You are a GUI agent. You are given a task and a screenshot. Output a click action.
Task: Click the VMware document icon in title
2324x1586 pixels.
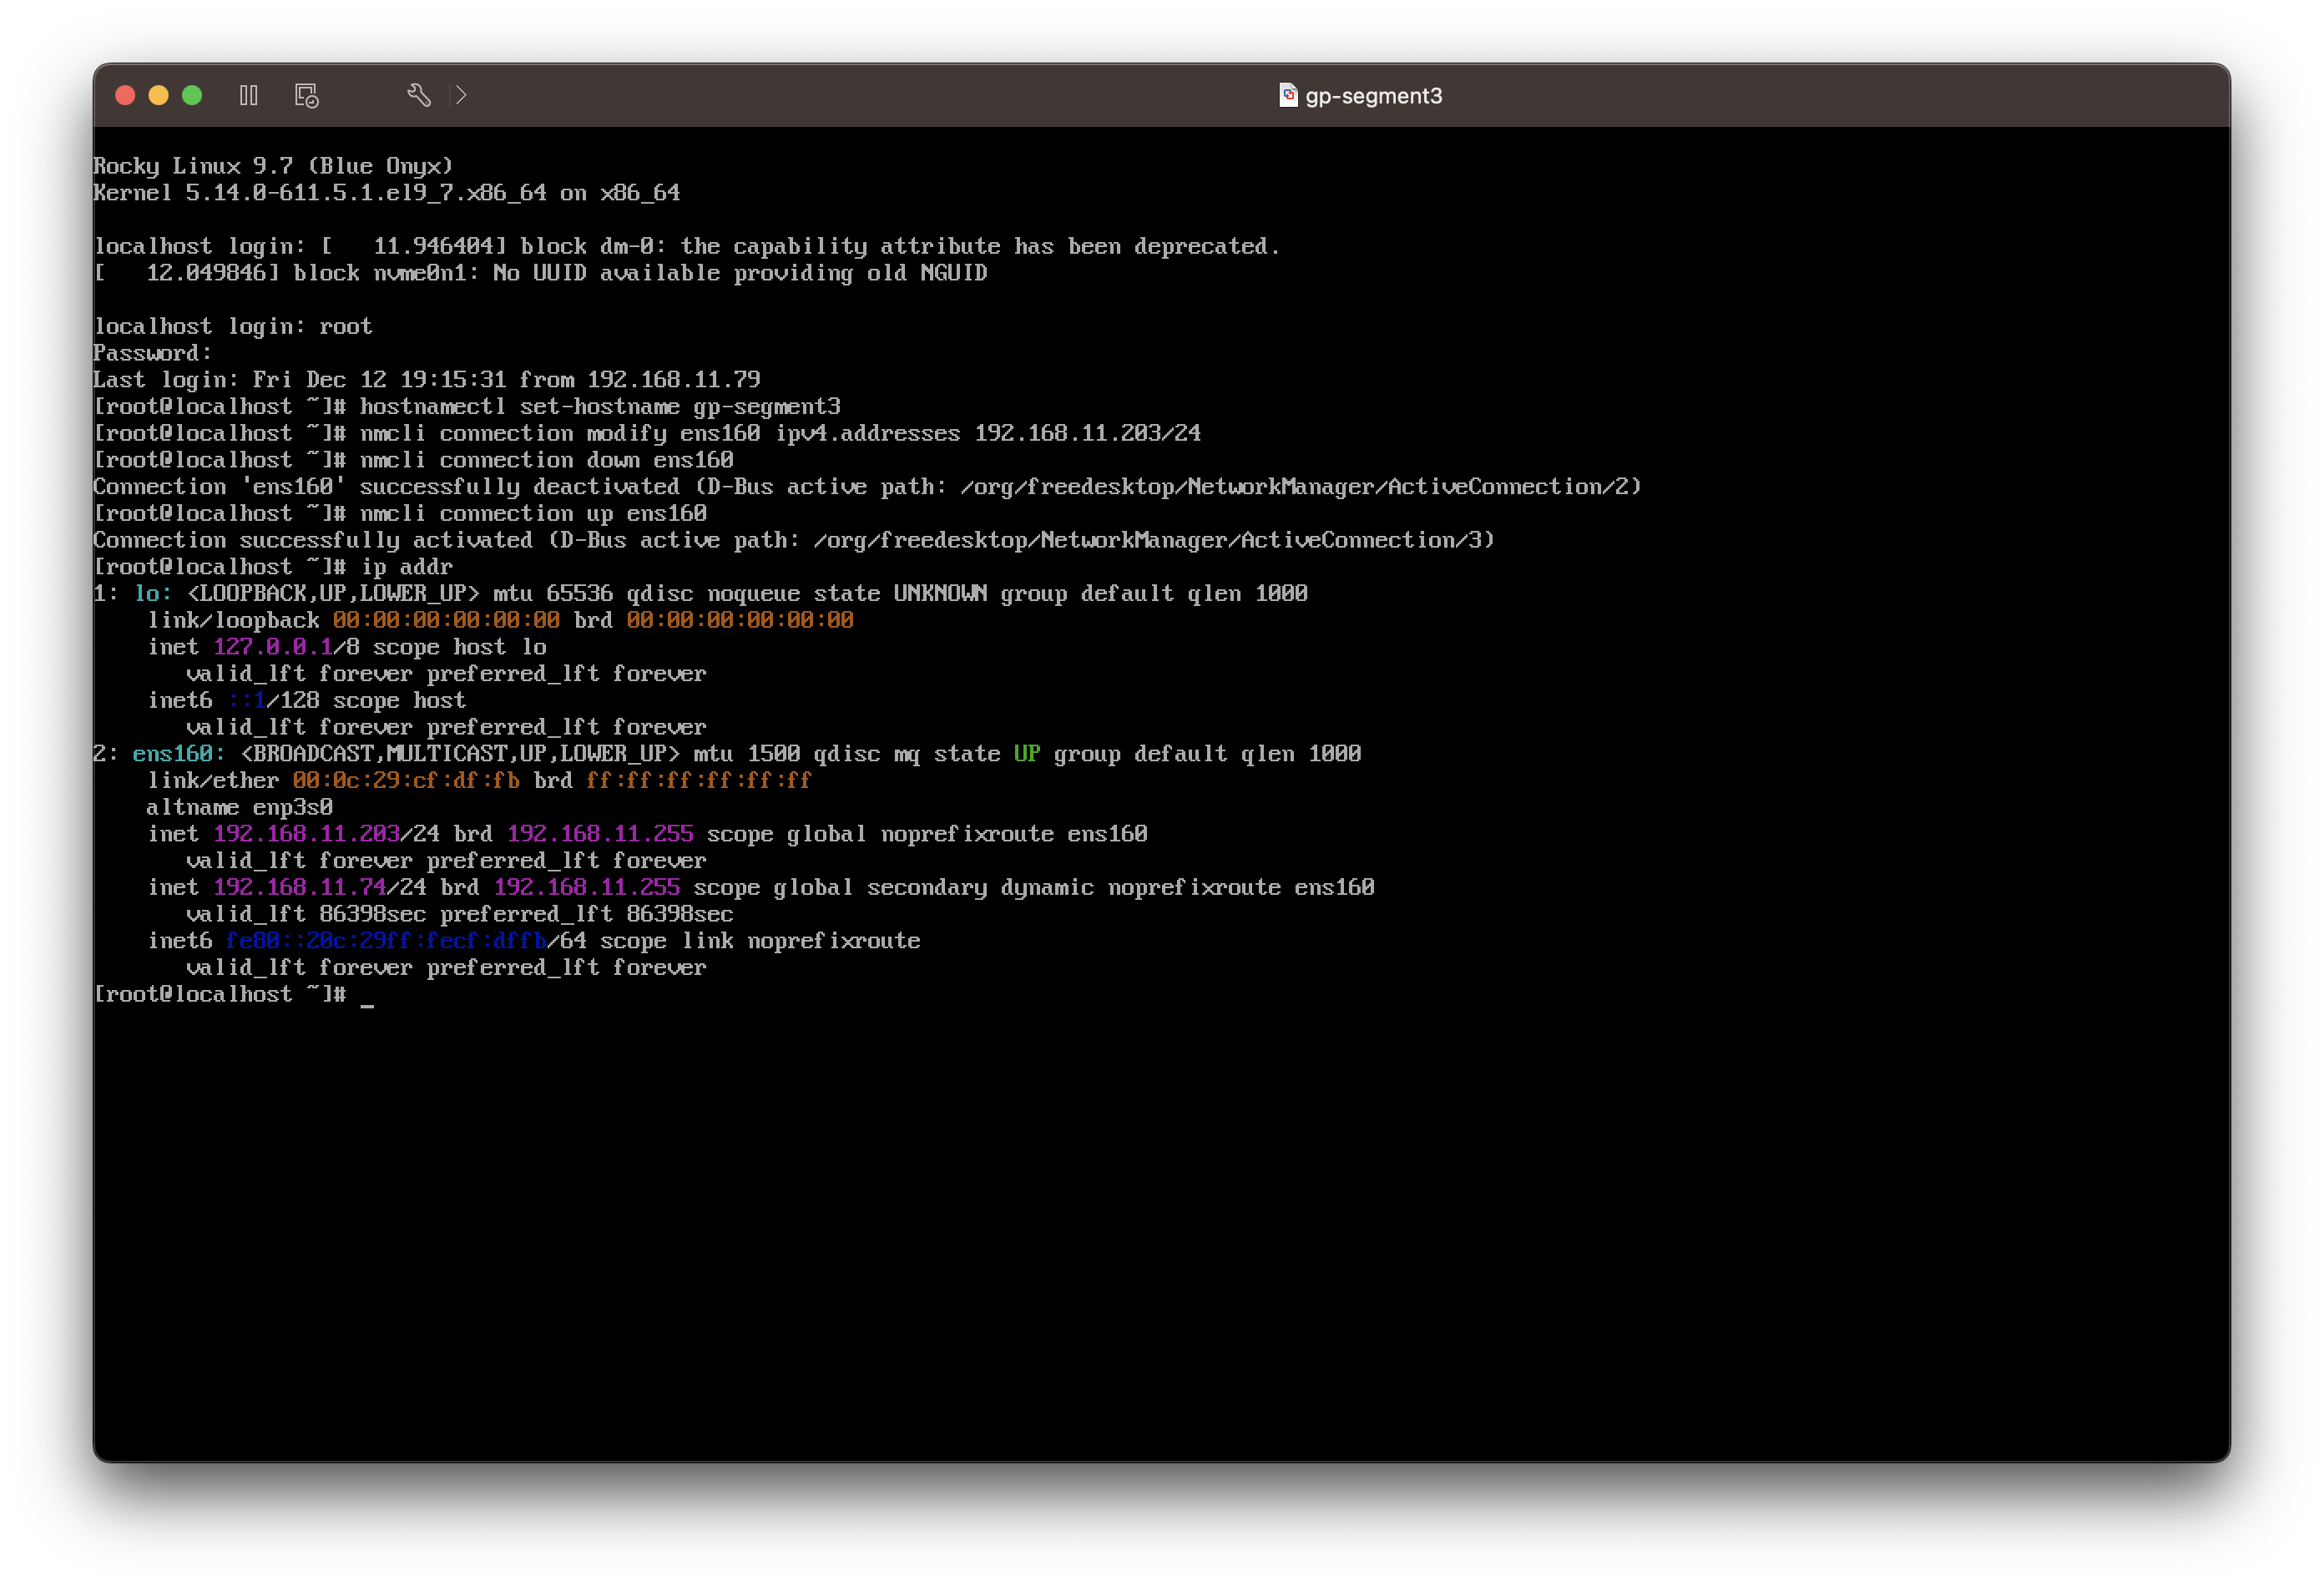(1288, 95)
